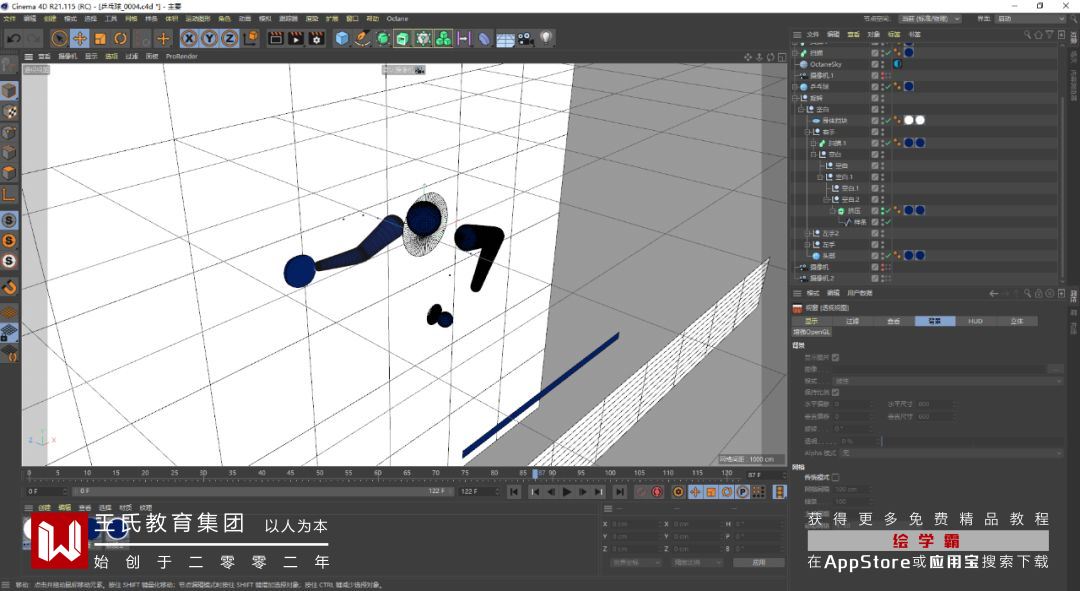Activate the Move tool
1080x591 pixels.
(80, 39)
